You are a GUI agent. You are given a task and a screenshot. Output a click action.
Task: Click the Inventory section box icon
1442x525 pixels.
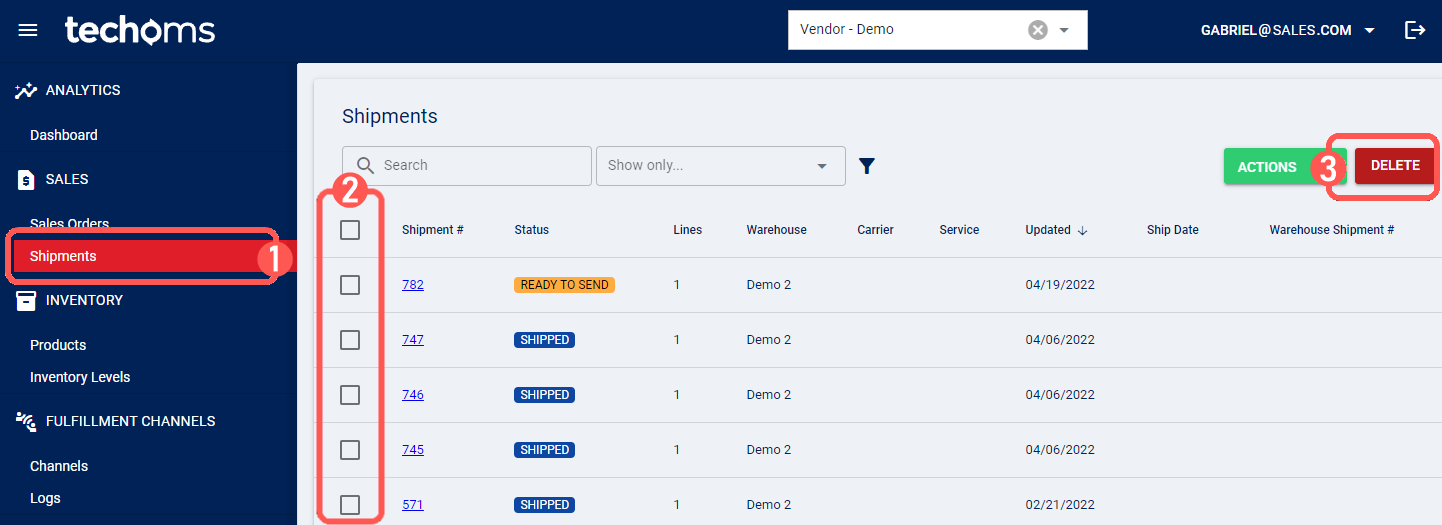coord(27,300)
